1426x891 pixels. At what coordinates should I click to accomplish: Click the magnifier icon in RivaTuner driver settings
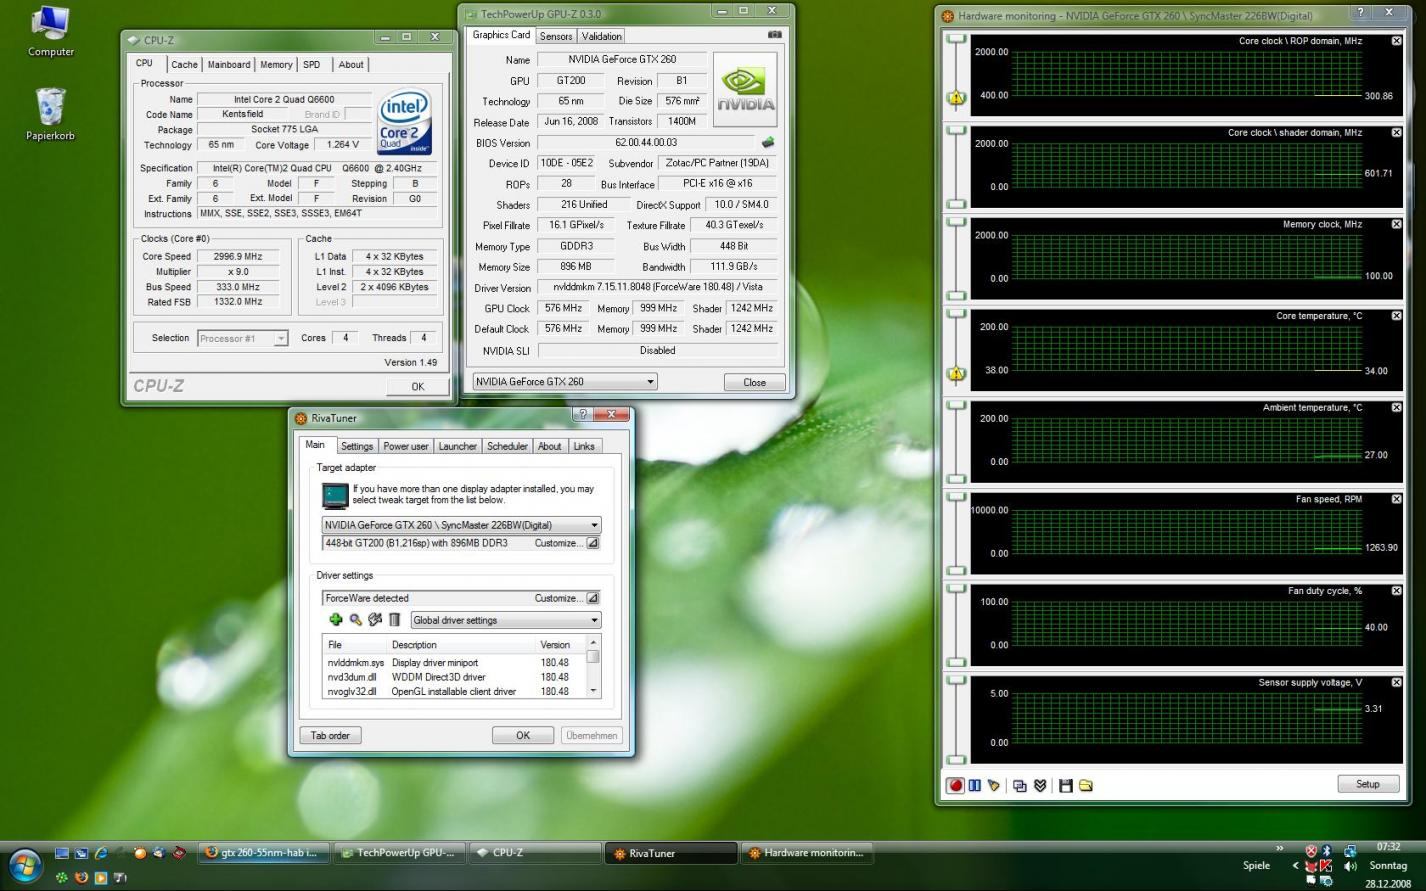point(355,620)
